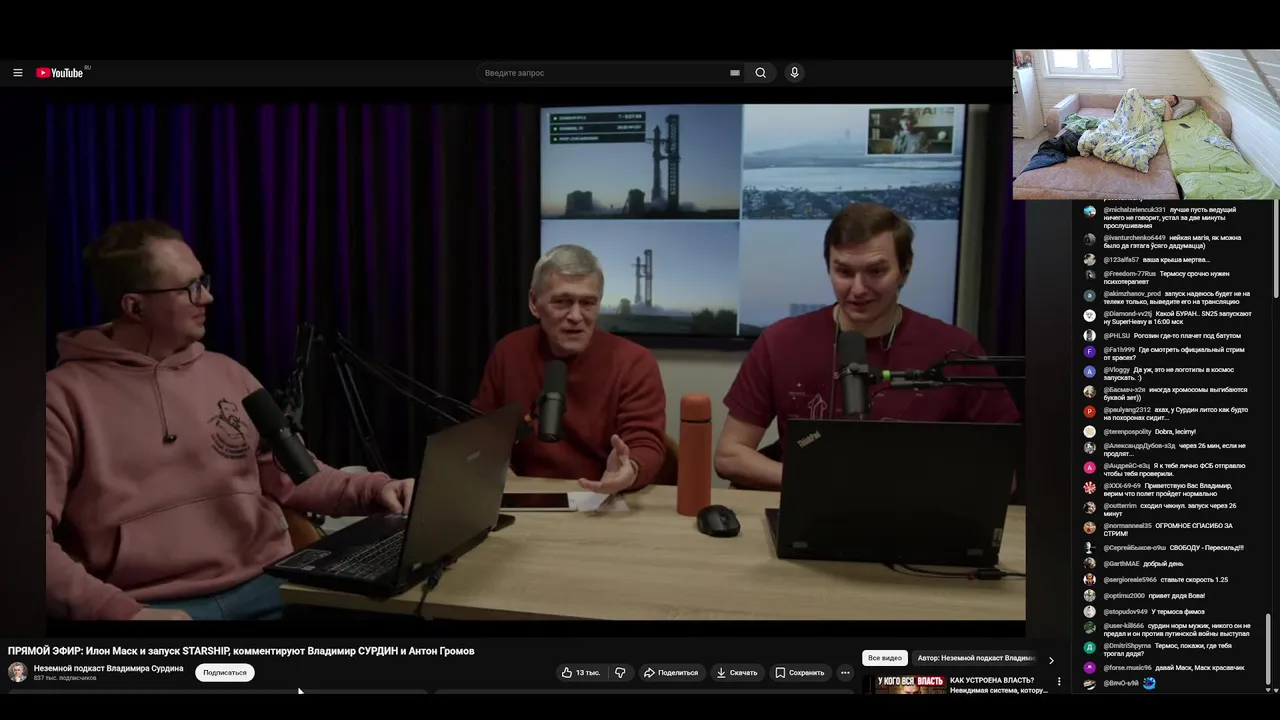Click avatar of @XXX-69-69 in chat
This screenshot has width=1280, height=720.
(1090, 487)
